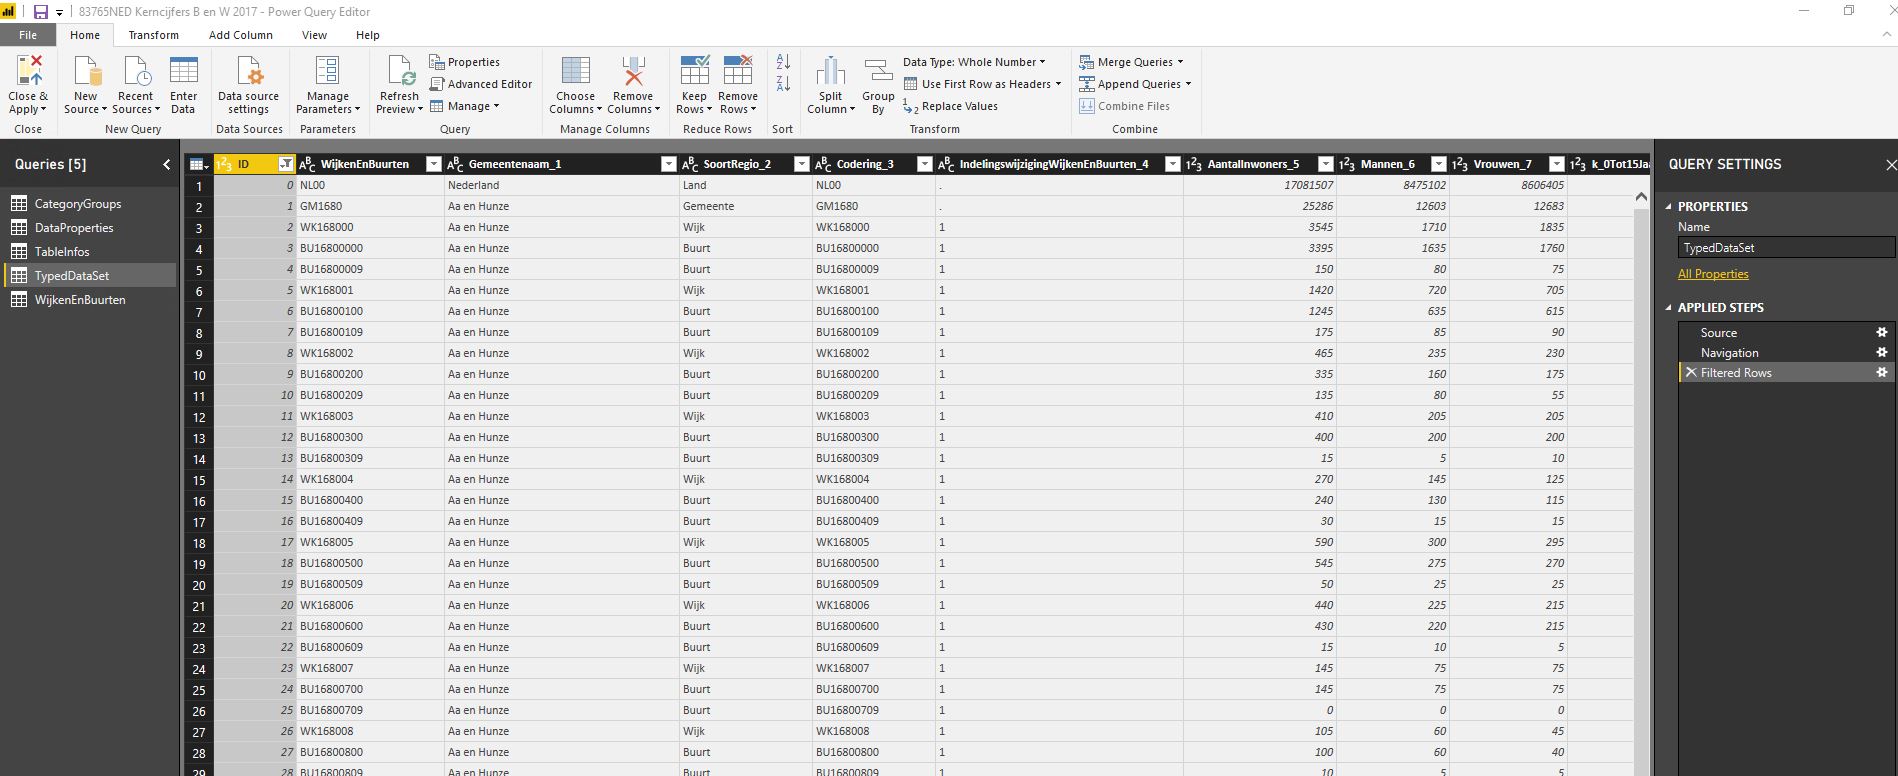Viewport: 1898px width, 776px height.
Task: Click the Split Column icon
Action: [x=830, y=71]
